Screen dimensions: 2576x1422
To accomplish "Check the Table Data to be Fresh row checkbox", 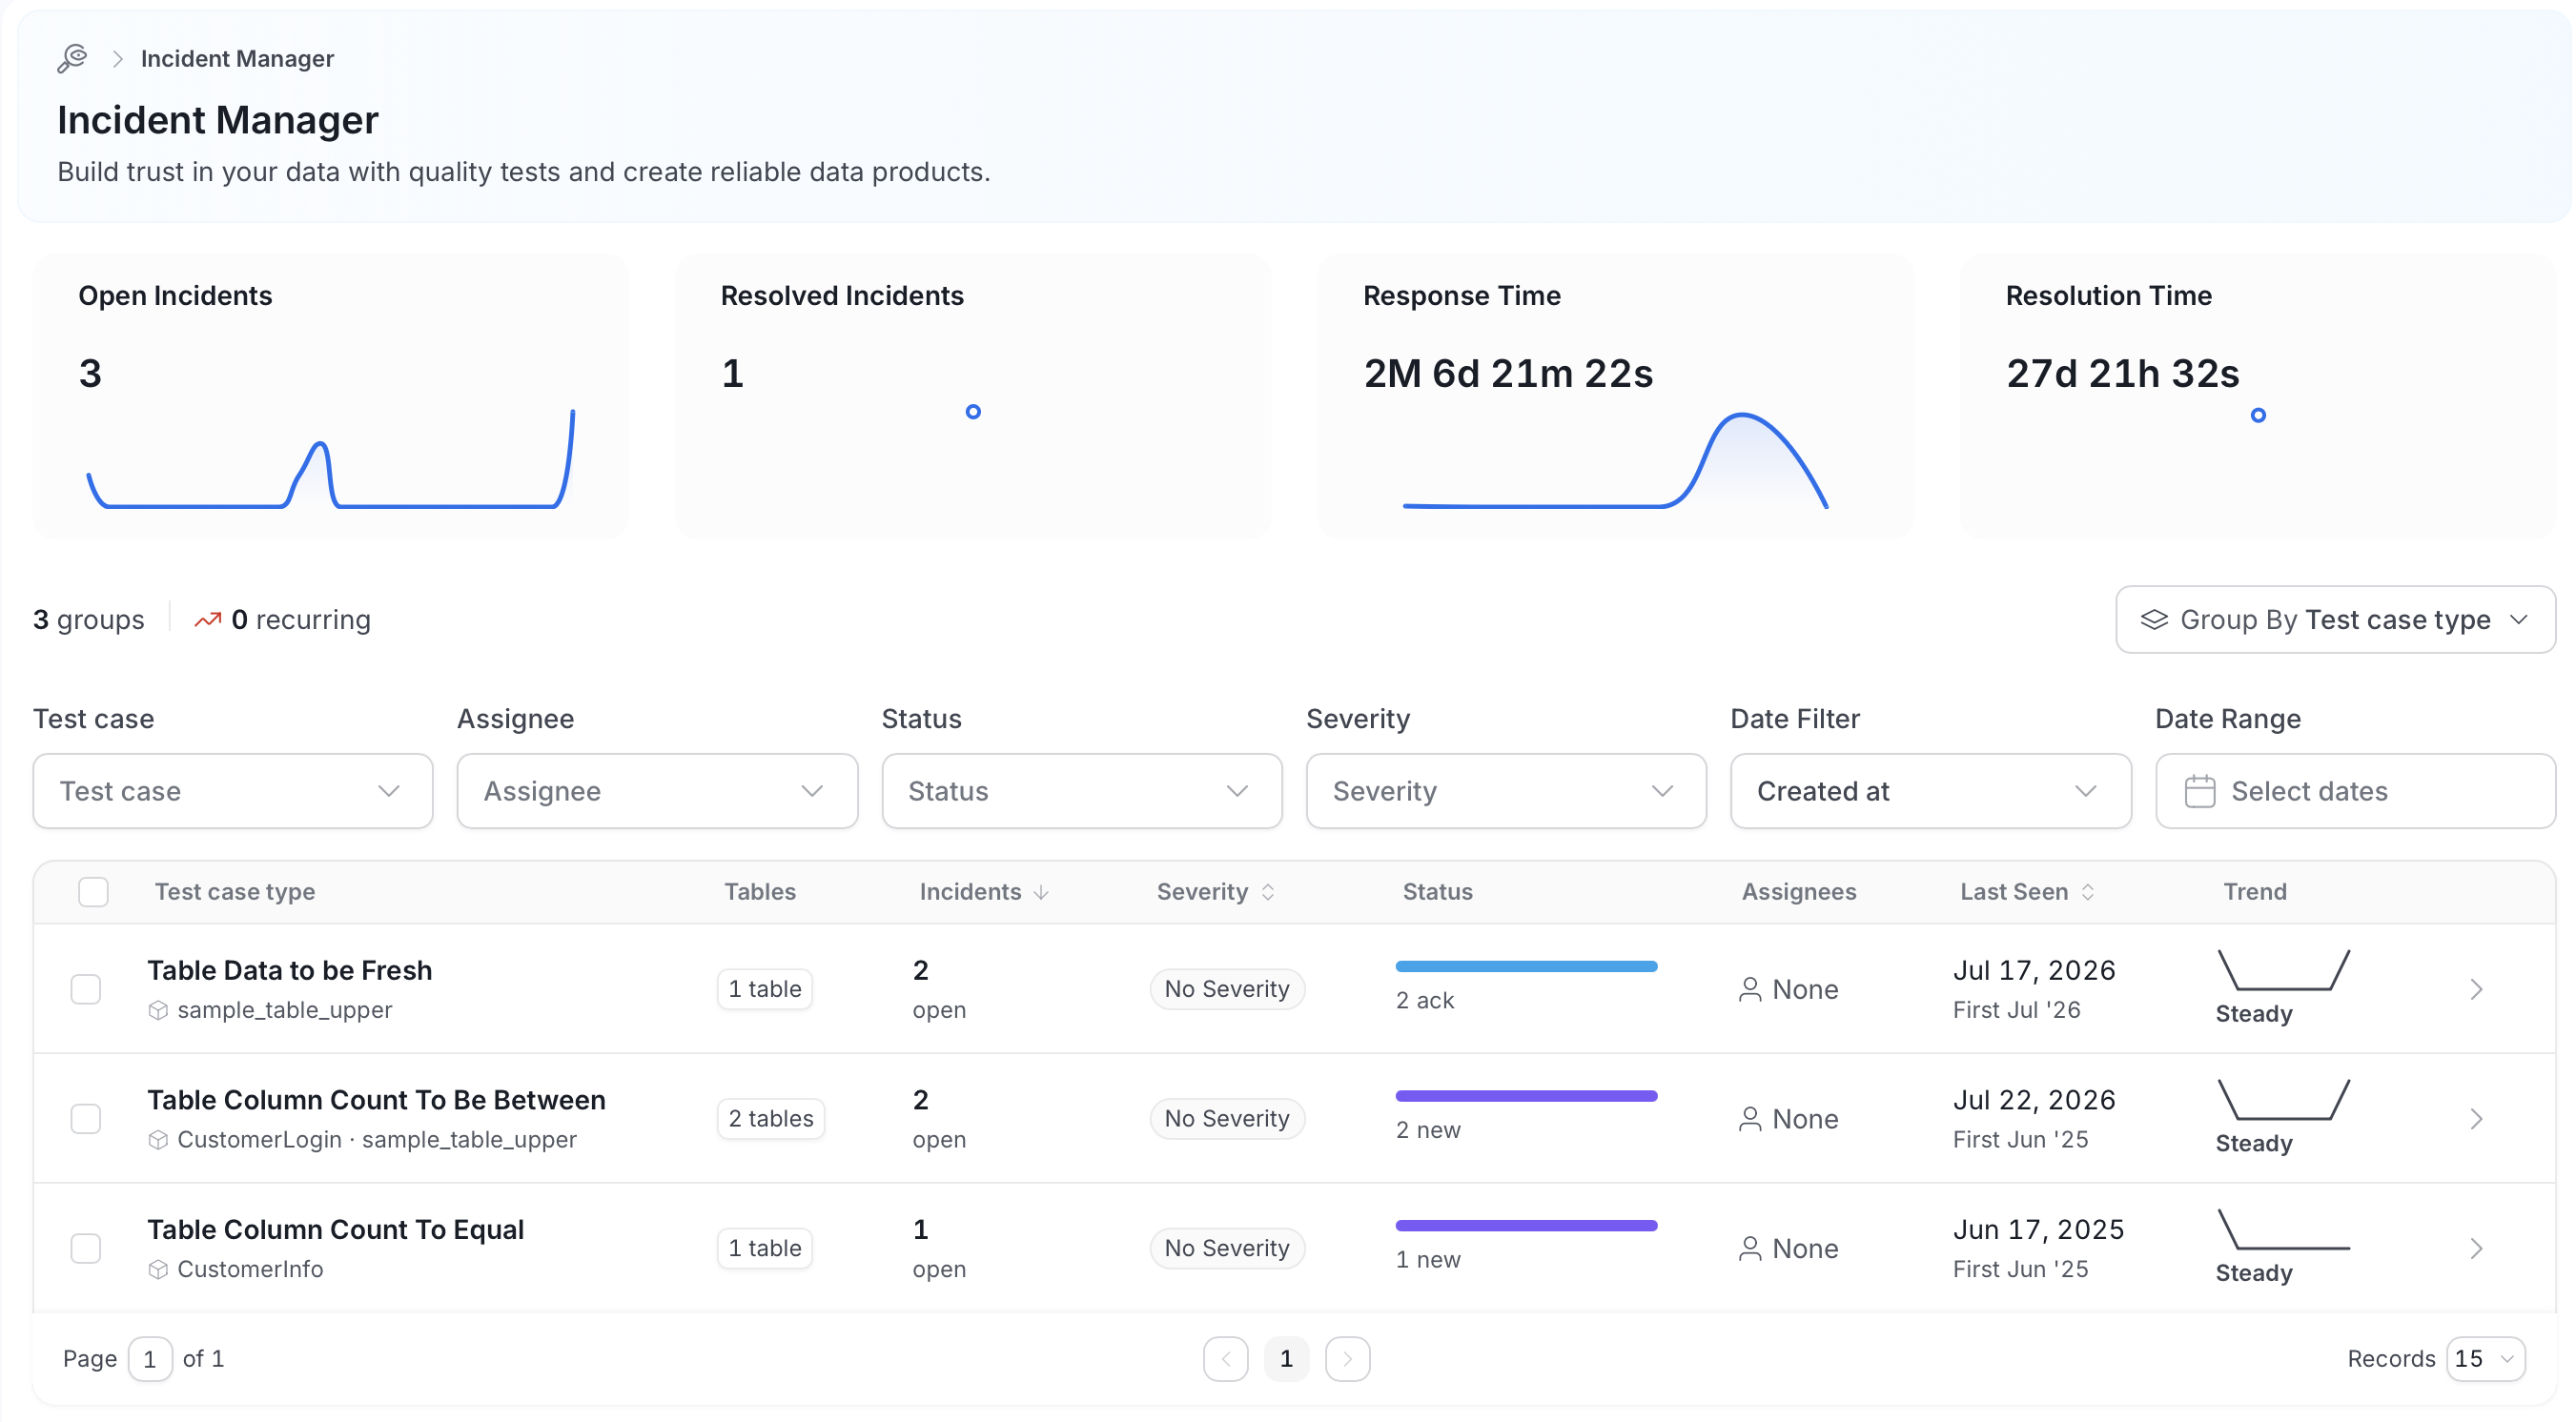I will pyautogui.click(x=86, y=989).
